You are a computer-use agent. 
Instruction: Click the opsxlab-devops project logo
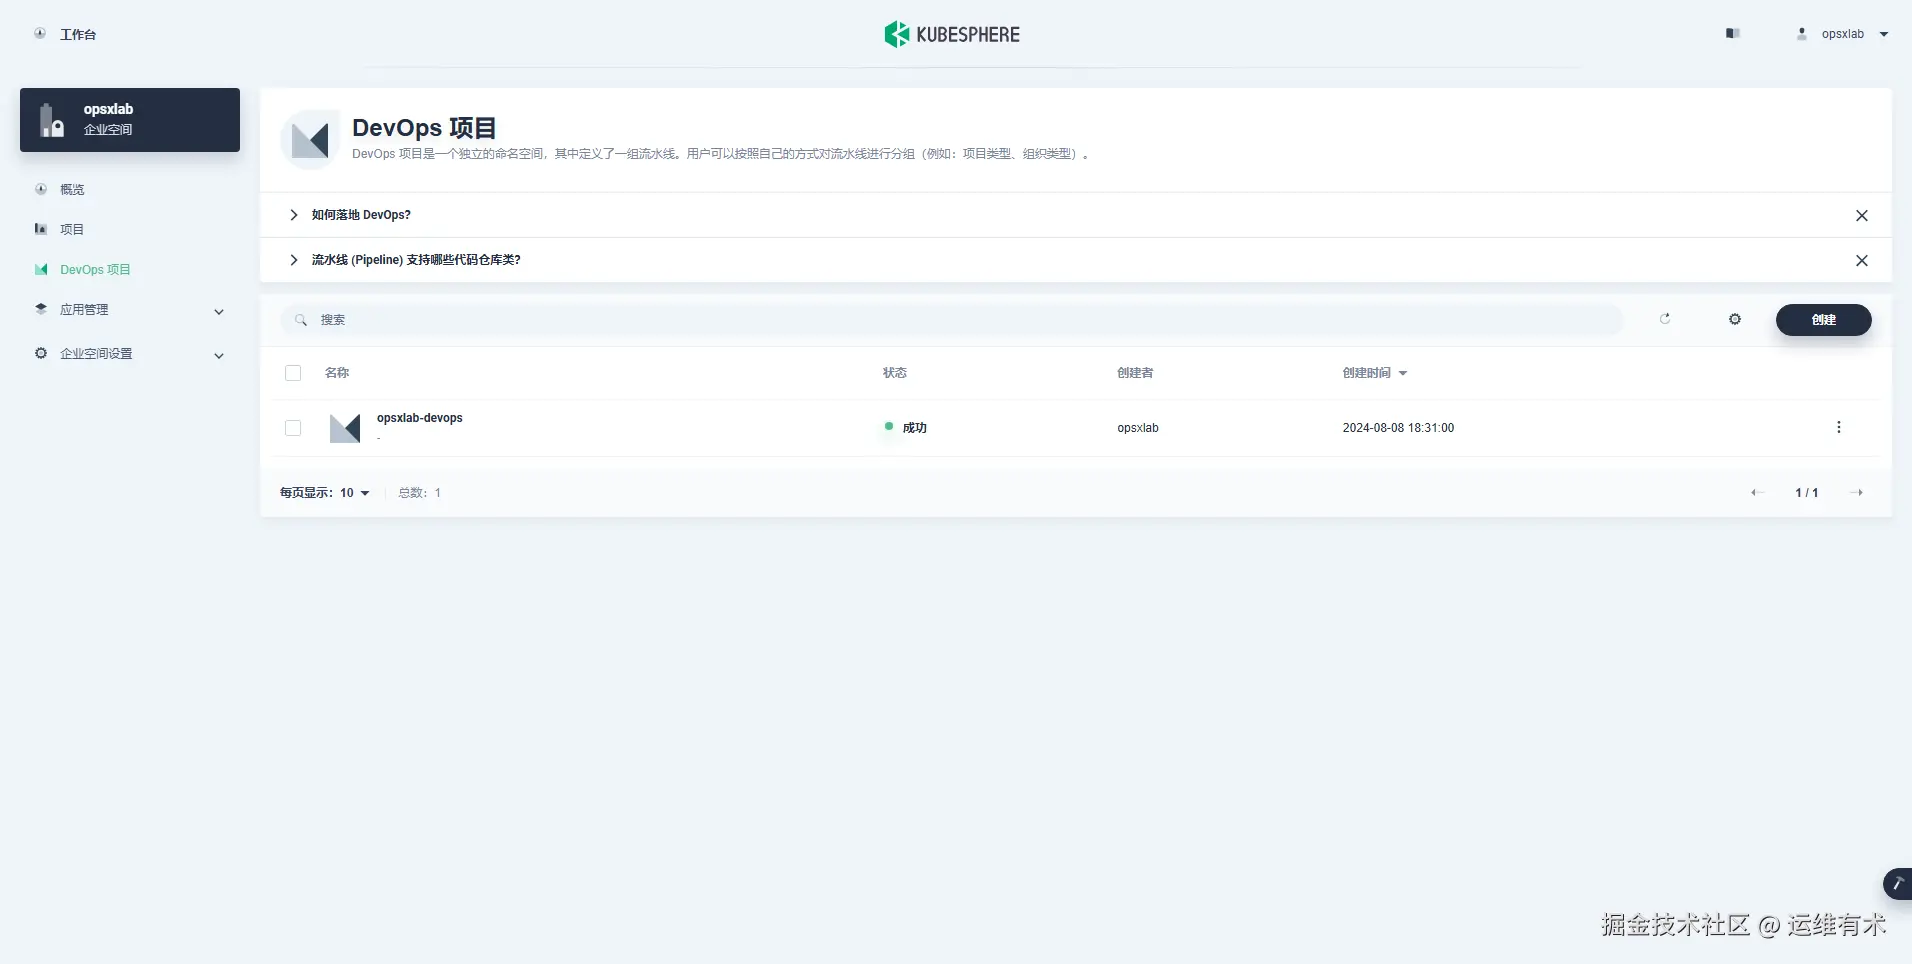coord(344,427)
